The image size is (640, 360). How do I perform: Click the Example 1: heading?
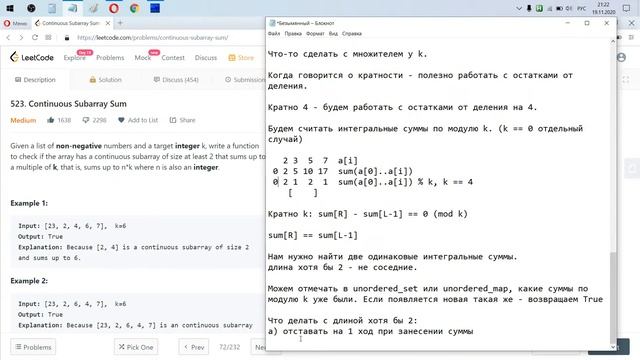point(29,203)
